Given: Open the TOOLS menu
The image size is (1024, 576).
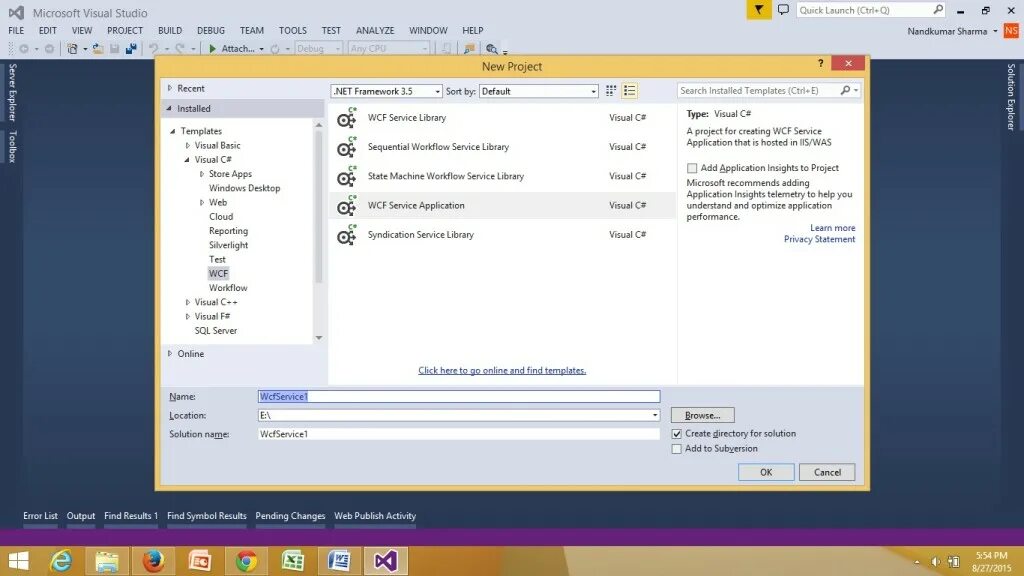Looking at the screenshot, I should [x=293, y=31].
